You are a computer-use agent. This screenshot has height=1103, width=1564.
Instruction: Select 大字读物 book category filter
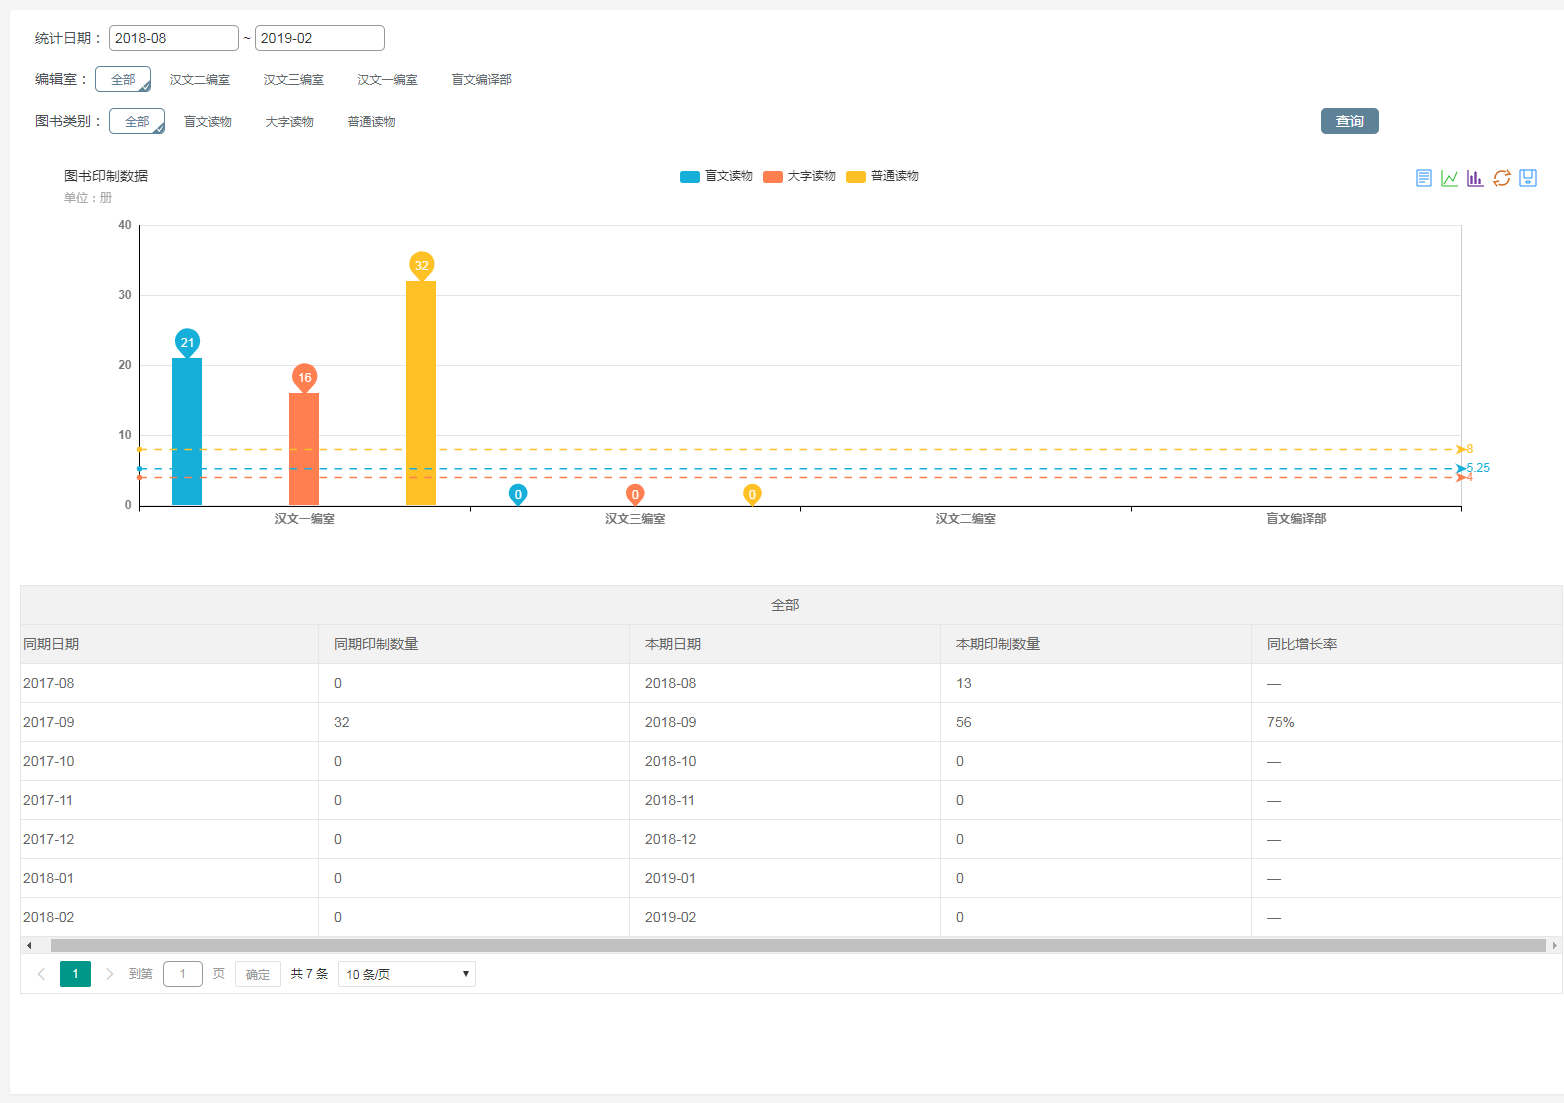click(290, 122)
